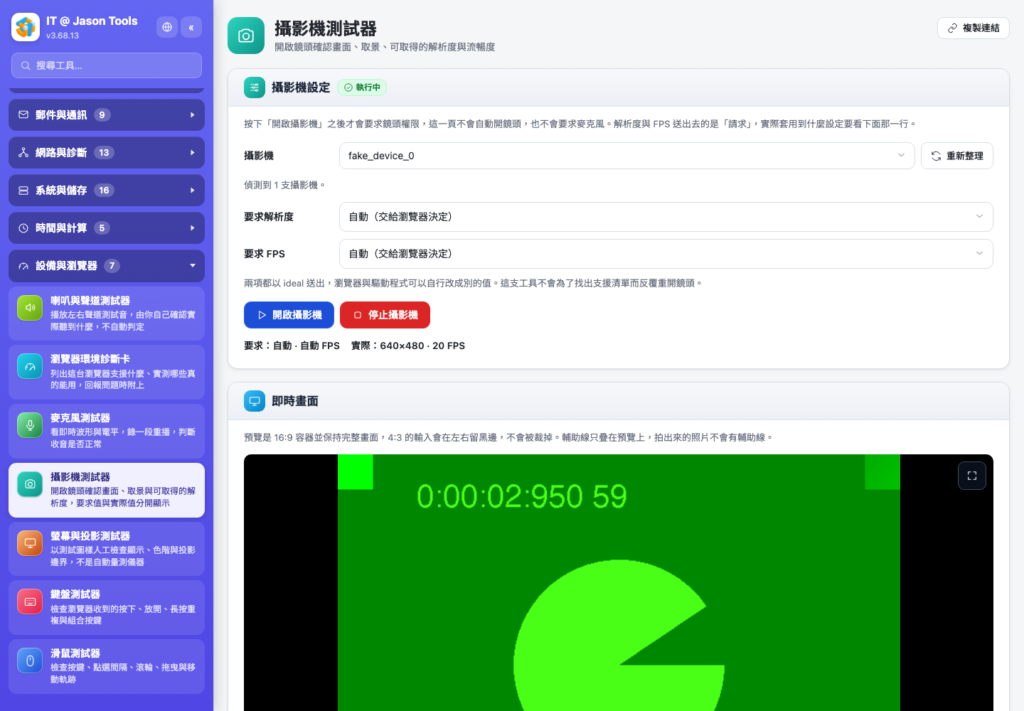
Task: Click the blue mouse icon of 滑鼠測試器
Action: [30, 660]
